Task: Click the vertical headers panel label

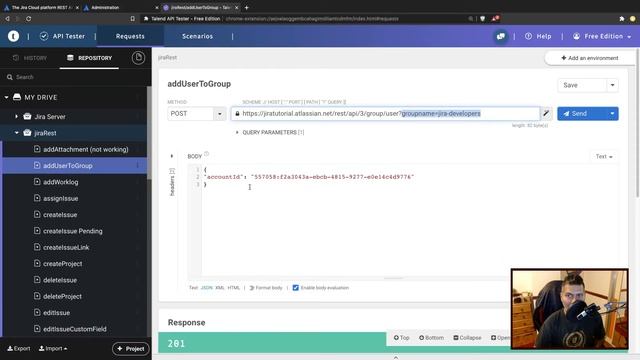Action: [x=172, y=182]
